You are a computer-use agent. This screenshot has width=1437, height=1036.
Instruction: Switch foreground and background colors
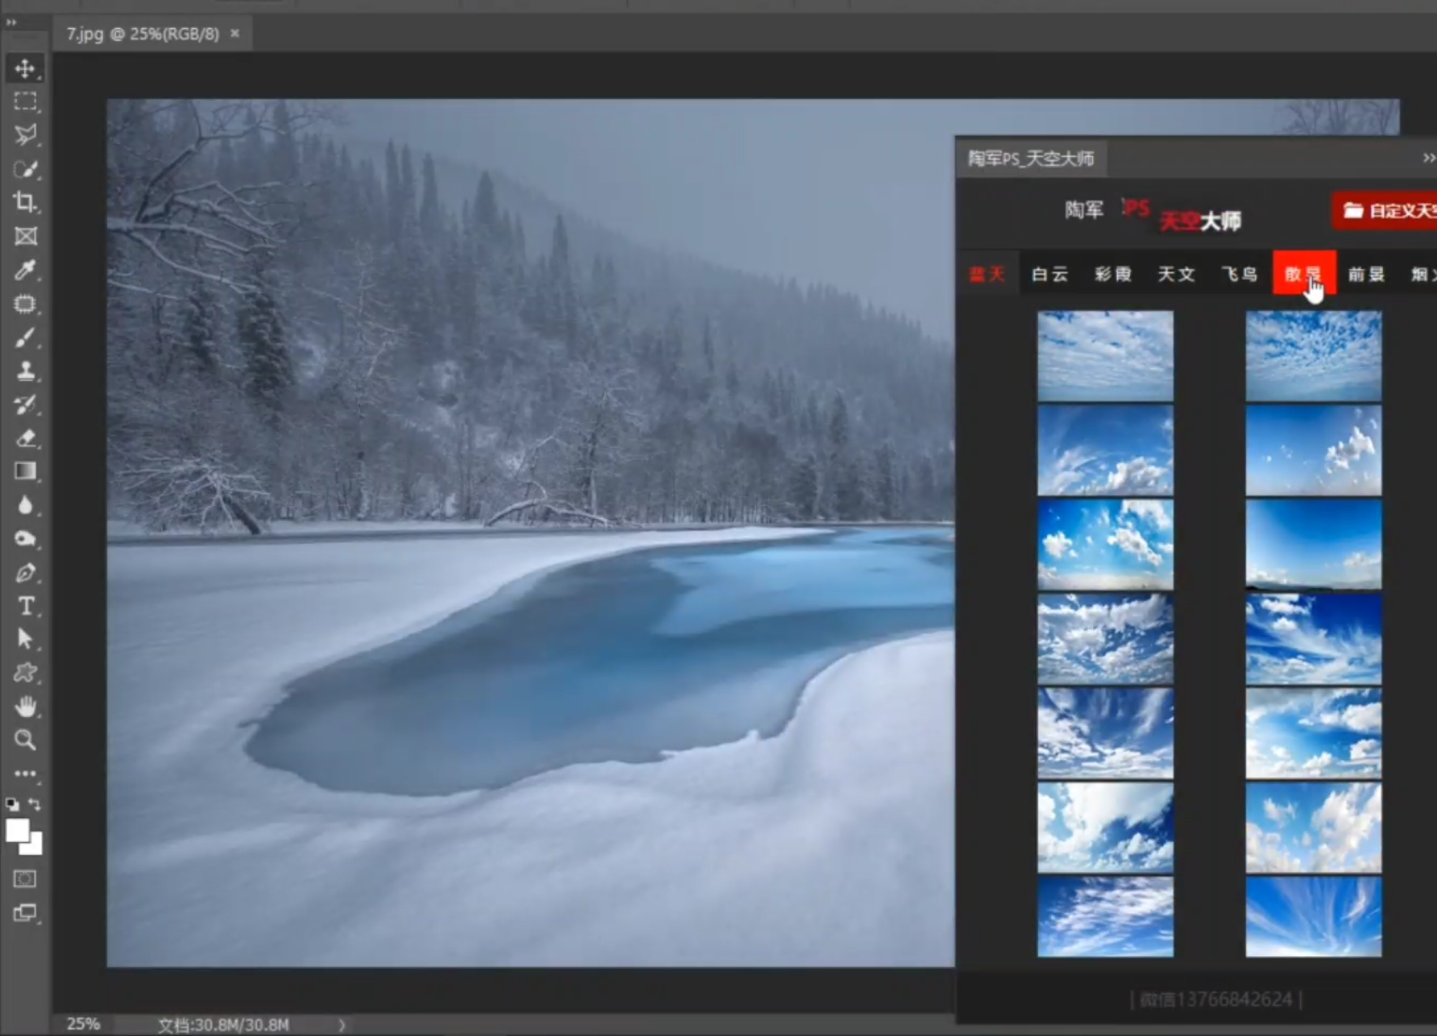(36, 804)
